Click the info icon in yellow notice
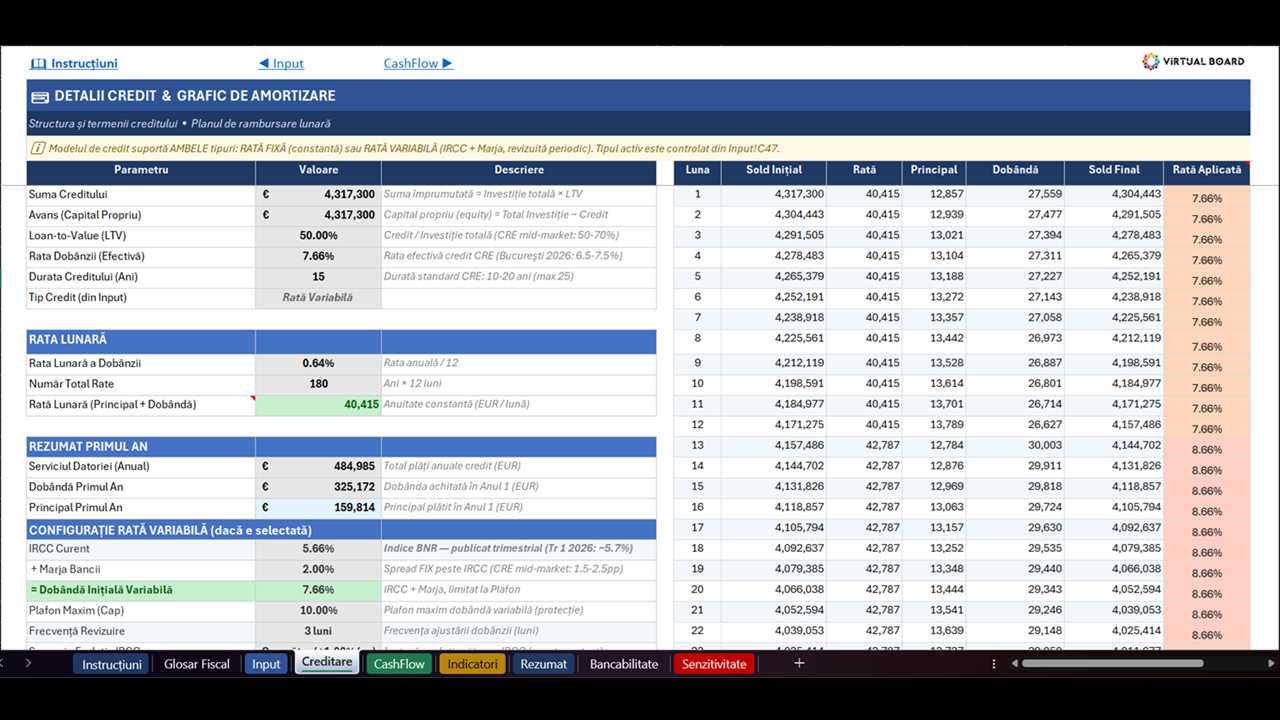 click(x=38, y=148)
